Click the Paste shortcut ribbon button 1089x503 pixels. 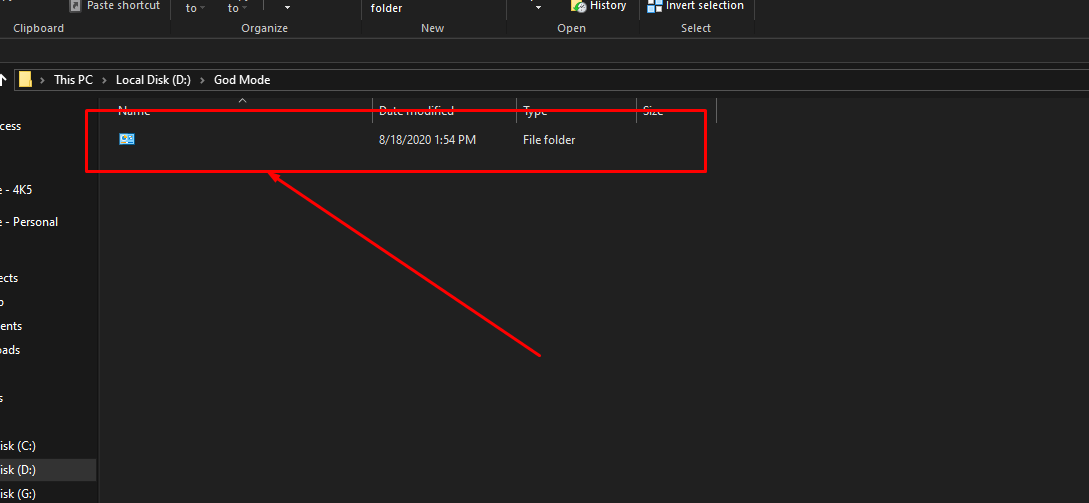pos(115,6)
